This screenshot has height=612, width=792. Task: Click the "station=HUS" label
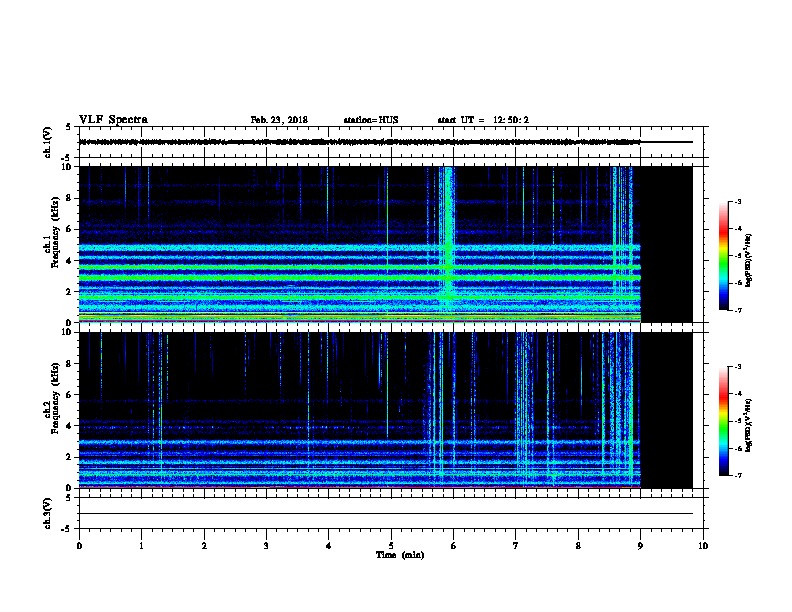coord(371,120)
